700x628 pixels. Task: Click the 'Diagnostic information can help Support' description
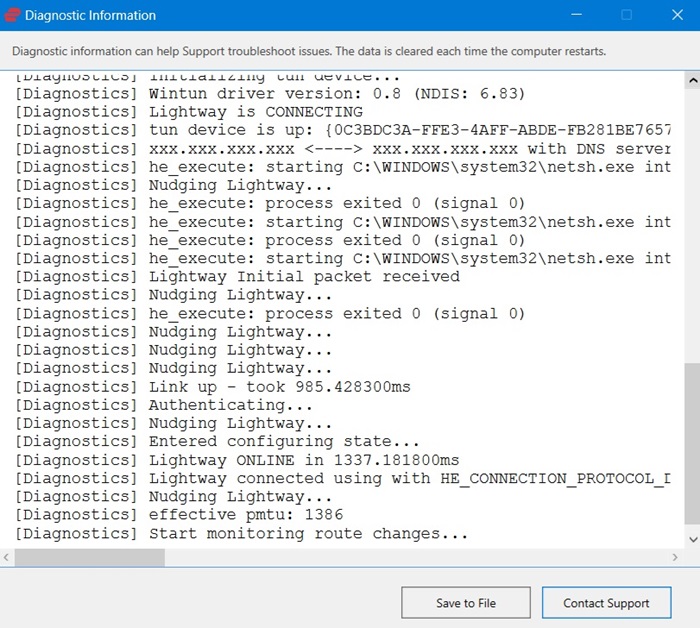(309, 51)
